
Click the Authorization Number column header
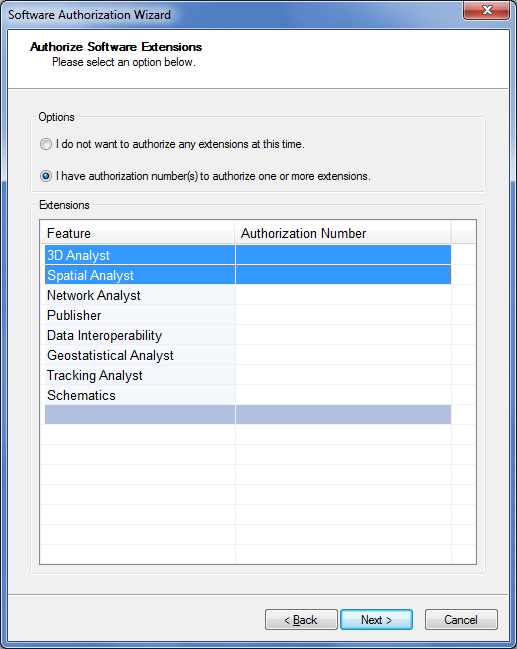[343, 233]
